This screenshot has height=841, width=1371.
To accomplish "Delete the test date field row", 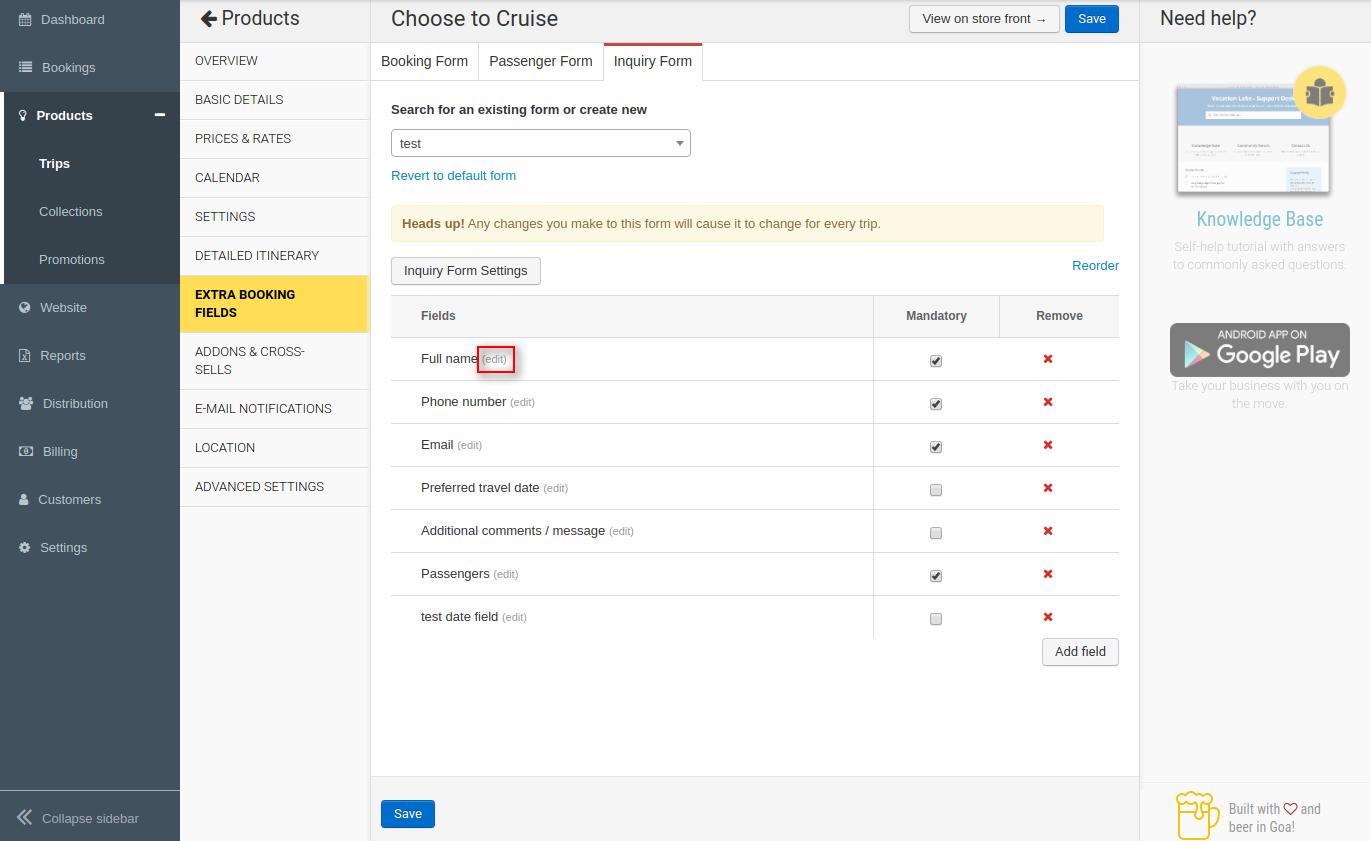I will click(1048, 617).
